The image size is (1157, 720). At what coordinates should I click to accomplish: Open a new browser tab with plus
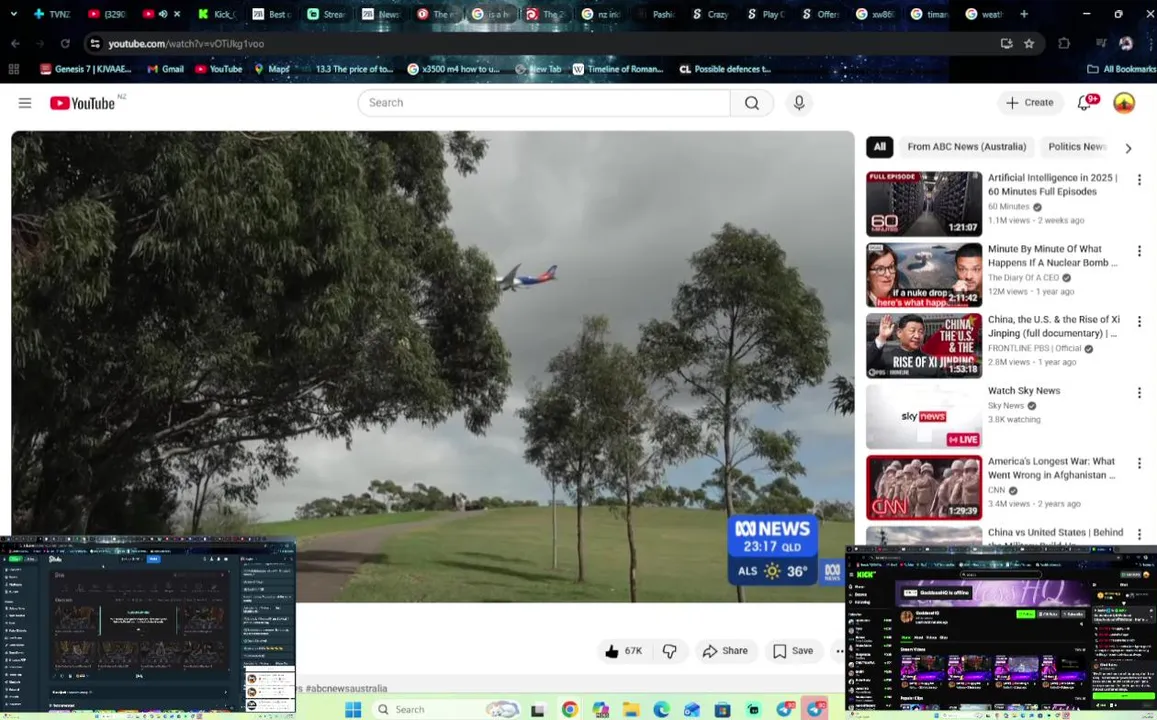pyautogui.click(x=1024, y=14)
